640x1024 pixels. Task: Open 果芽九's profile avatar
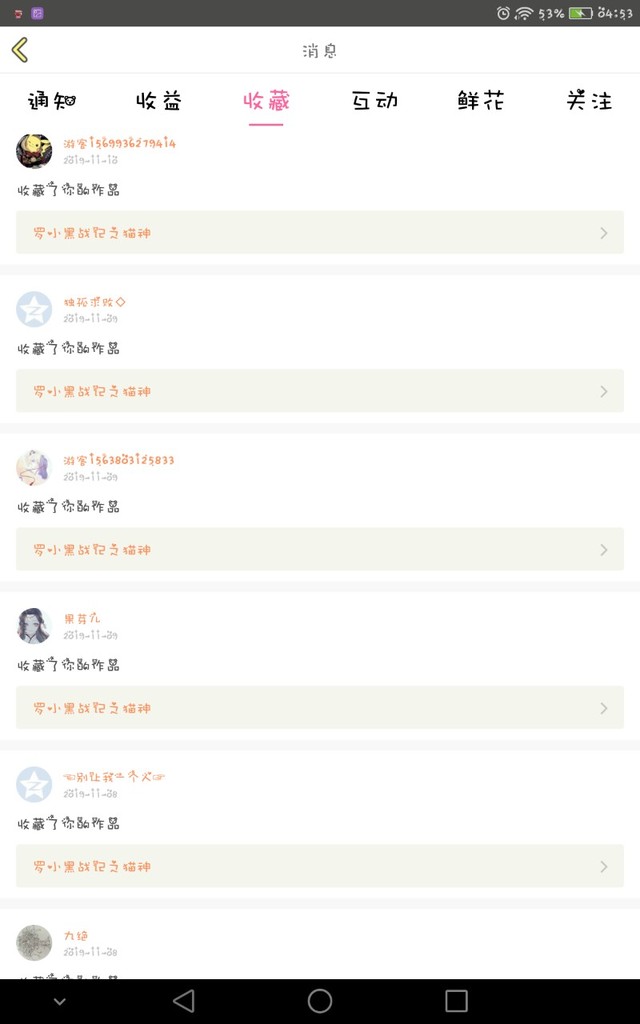(34, 626)
